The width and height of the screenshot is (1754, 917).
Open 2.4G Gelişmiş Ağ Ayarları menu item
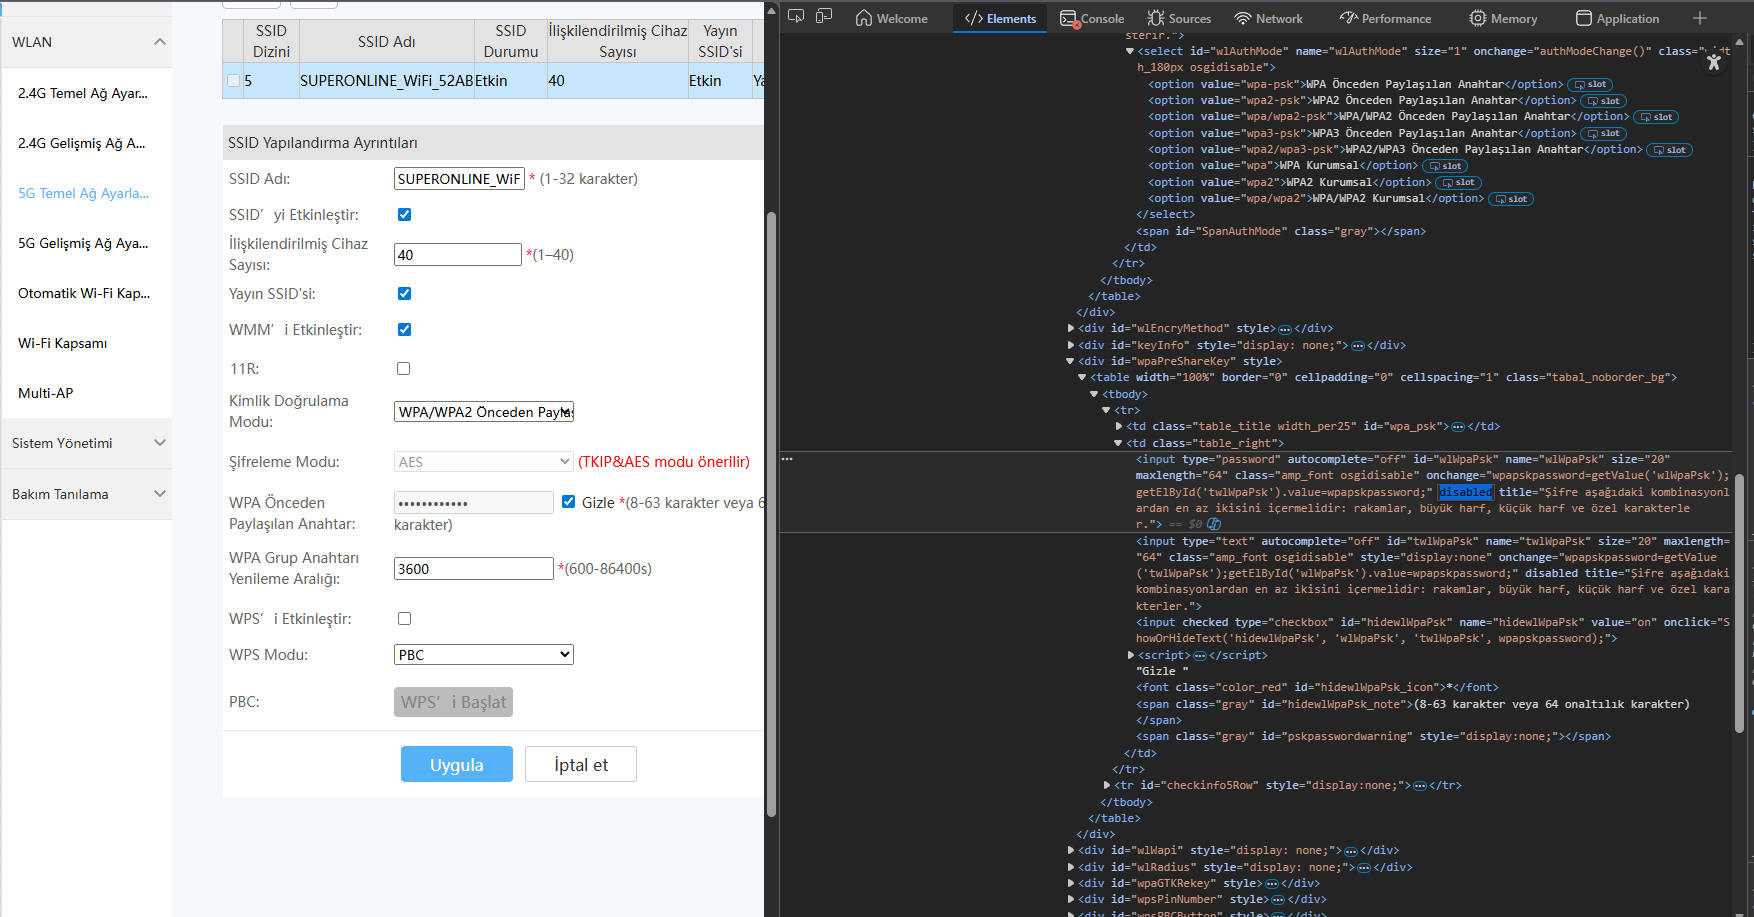pyautogui.click(x=82, y=143)
